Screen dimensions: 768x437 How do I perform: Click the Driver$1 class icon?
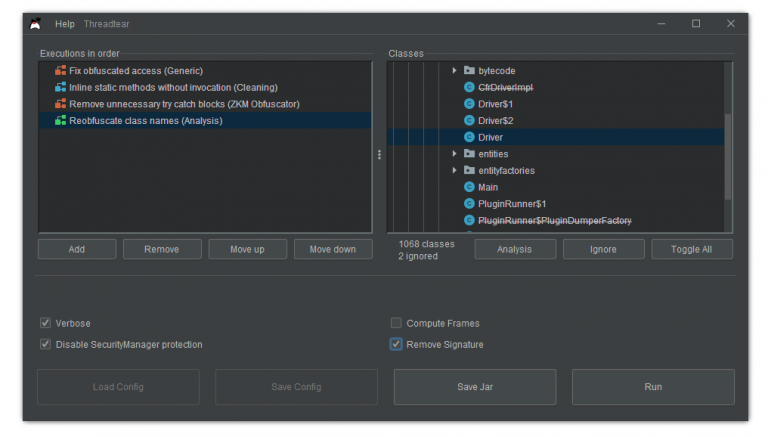[x=469, y=104]
